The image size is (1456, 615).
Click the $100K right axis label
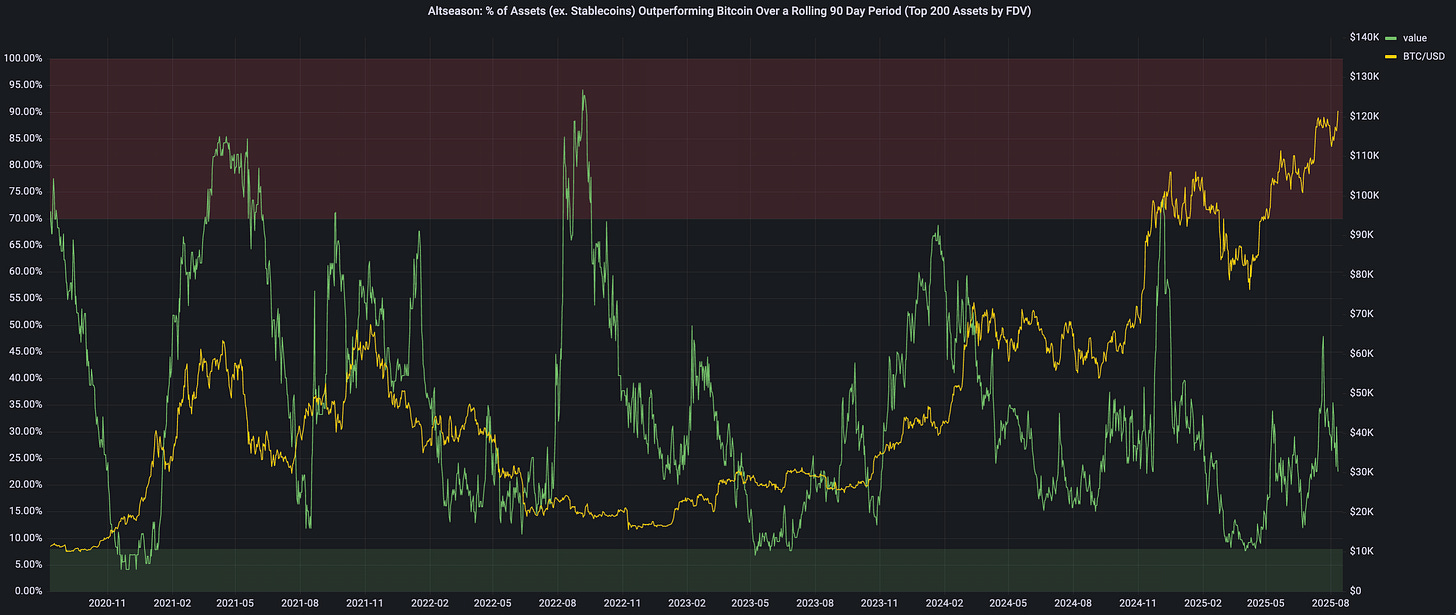tap(1364, 195)
